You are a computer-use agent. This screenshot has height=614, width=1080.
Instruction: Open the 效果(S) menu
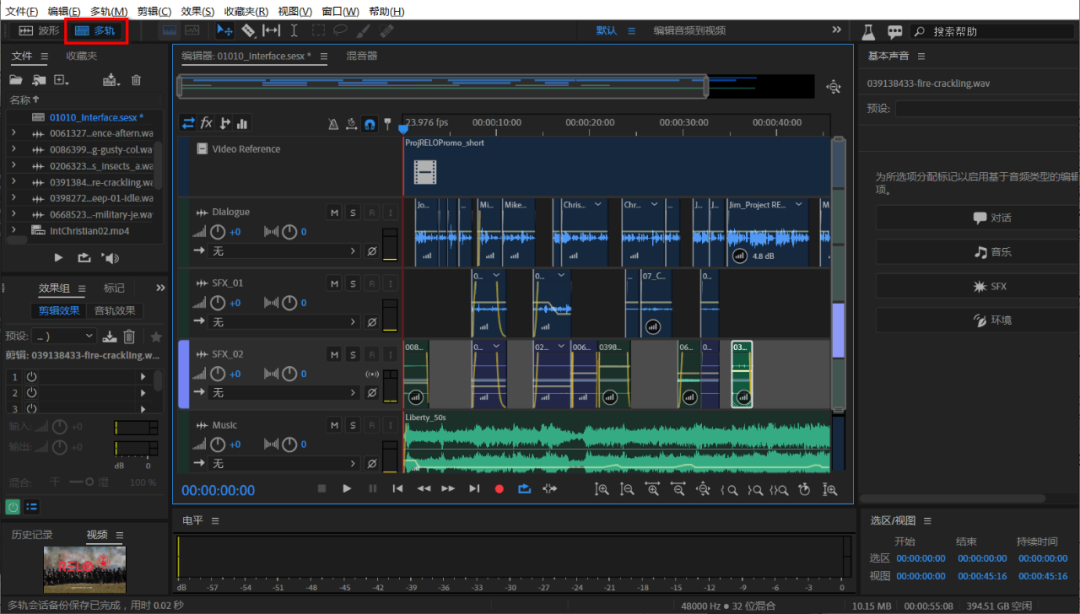click(197, 11)
